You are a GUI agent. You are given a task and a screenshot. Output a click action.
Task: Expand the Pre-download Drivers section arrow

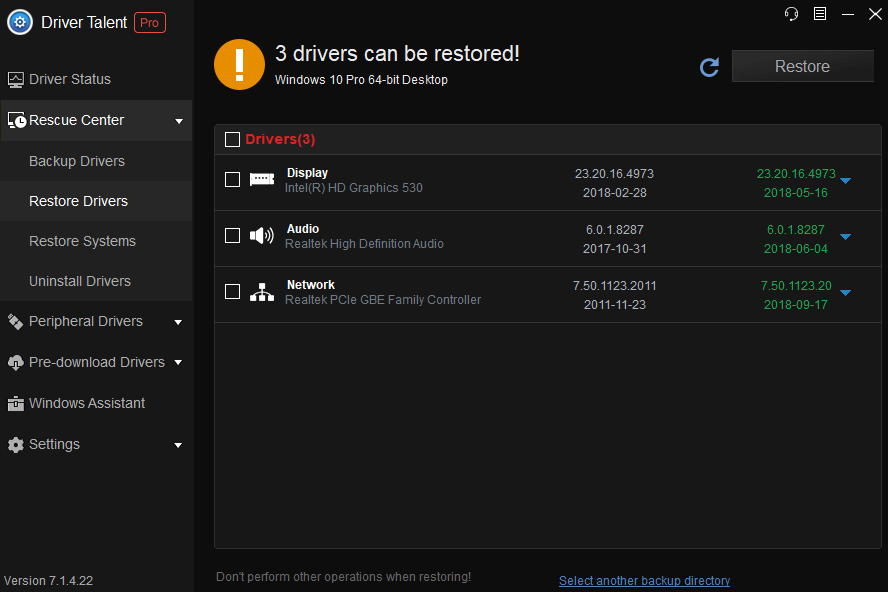(178, 363)
